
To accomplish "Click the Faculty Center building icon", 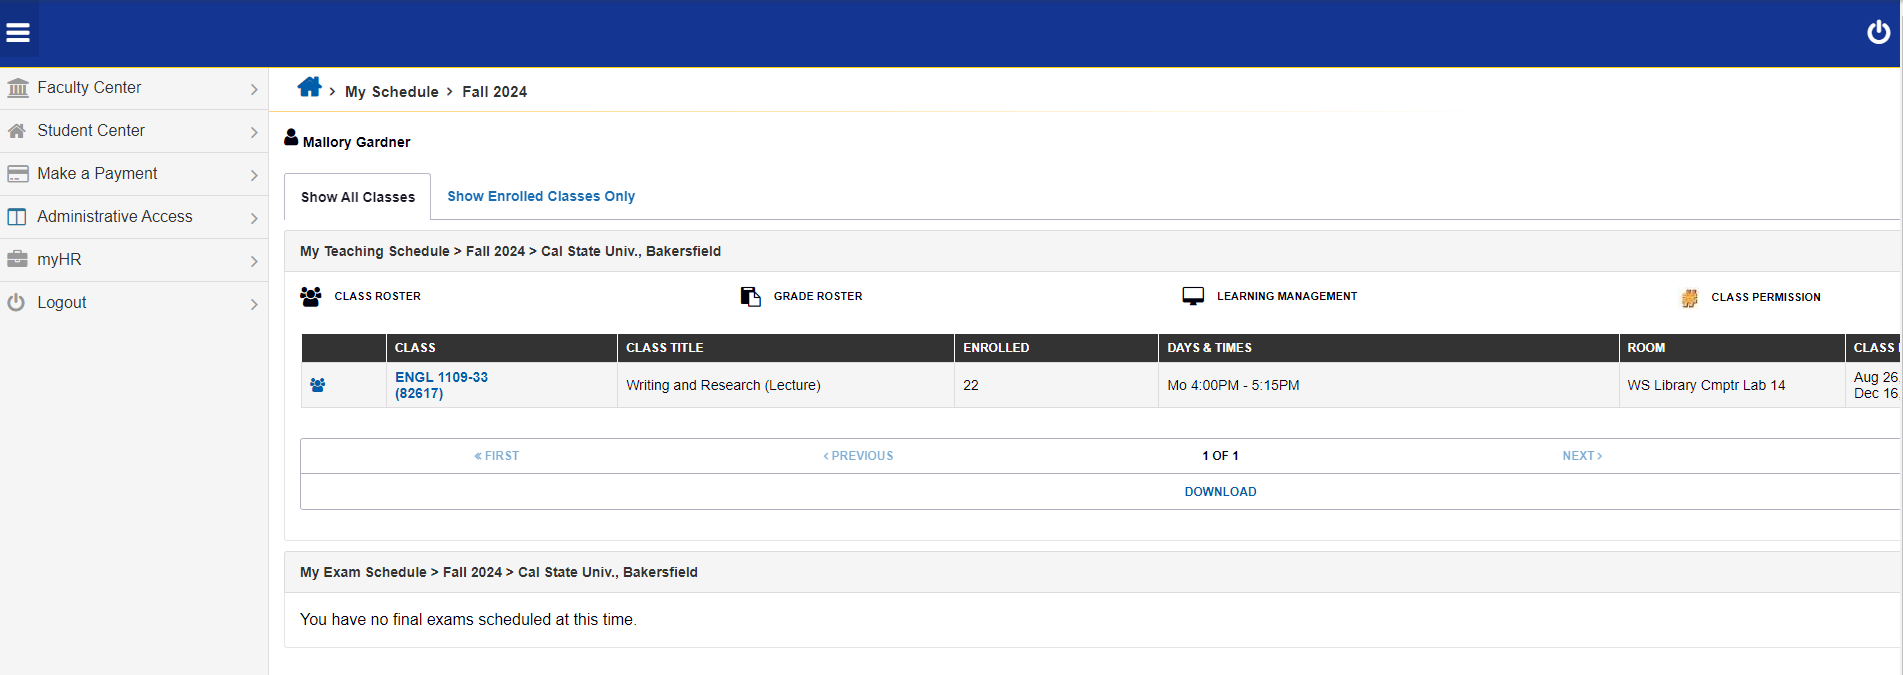I will (17, 88).
